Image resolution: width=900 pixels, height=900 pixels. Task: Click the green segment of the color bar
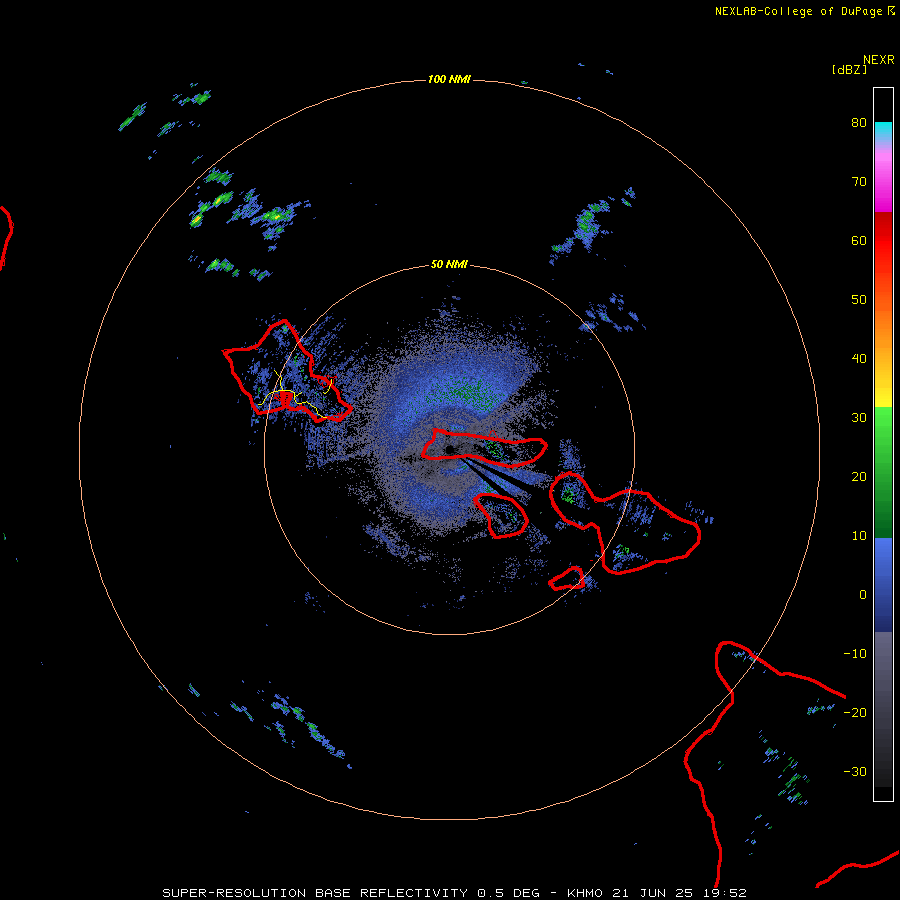click(x=883, y=471)
